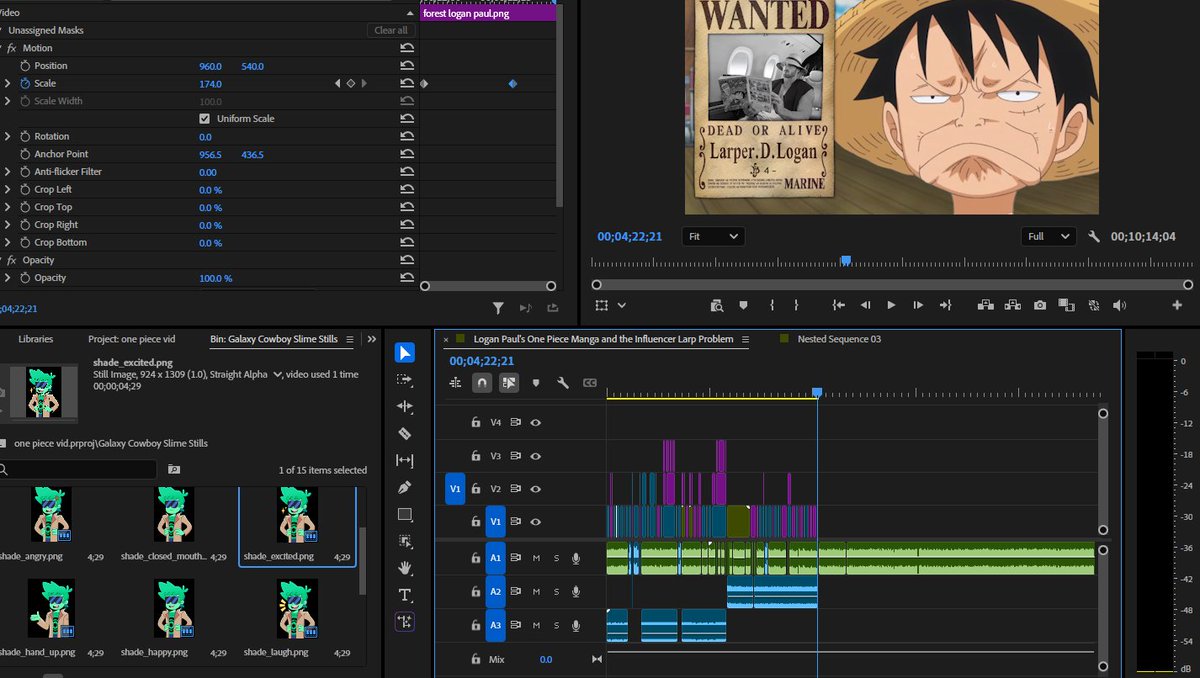Click Add Marker in Program Monitor

pos(743,305)
